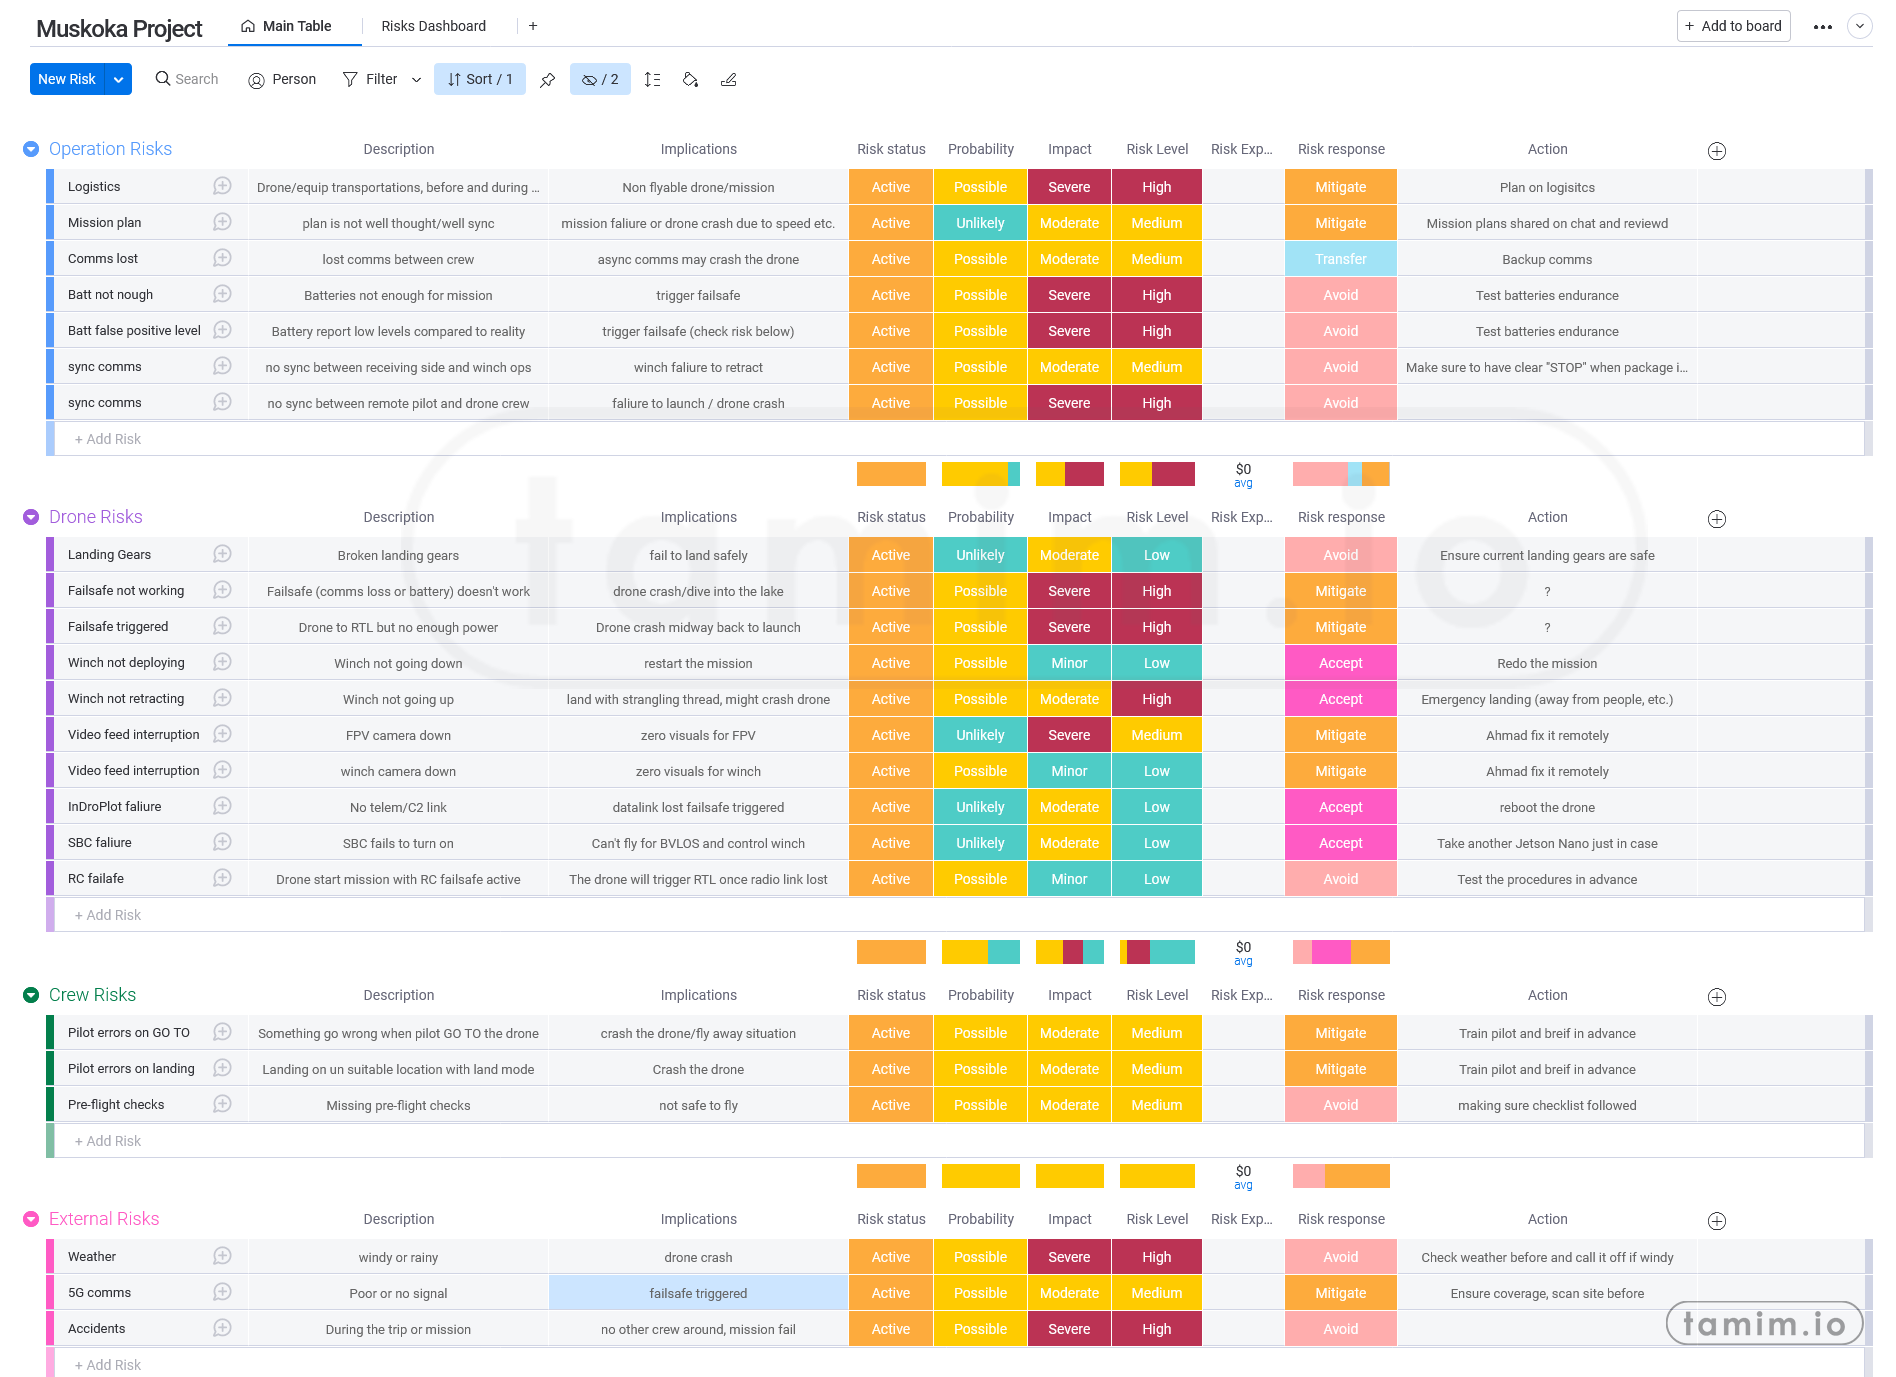Click the Drone Risks Risk Level column header
1896x1377 pixels.
(1157, 517)
